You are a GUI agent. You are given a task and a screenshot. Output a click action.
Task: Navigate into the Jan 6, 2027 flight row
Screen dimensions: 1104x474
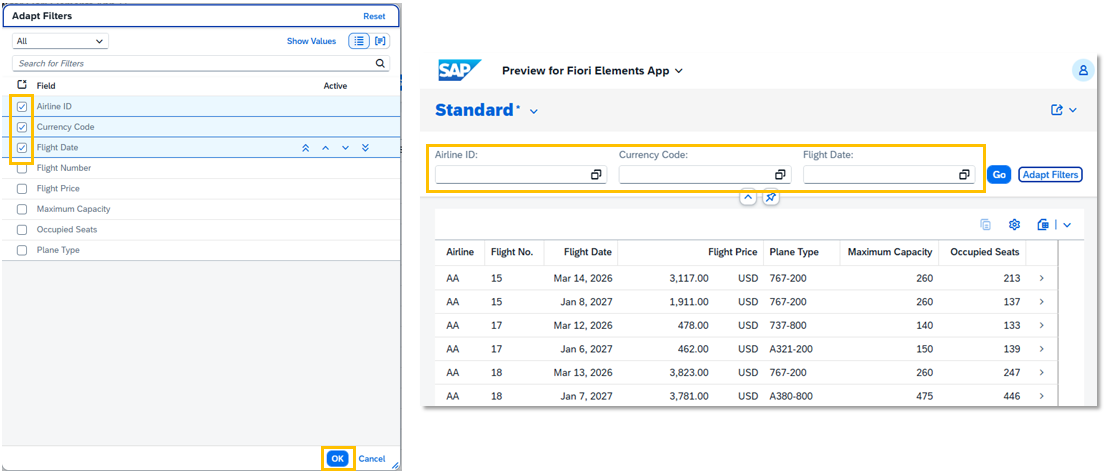(x=1041, y=349)
